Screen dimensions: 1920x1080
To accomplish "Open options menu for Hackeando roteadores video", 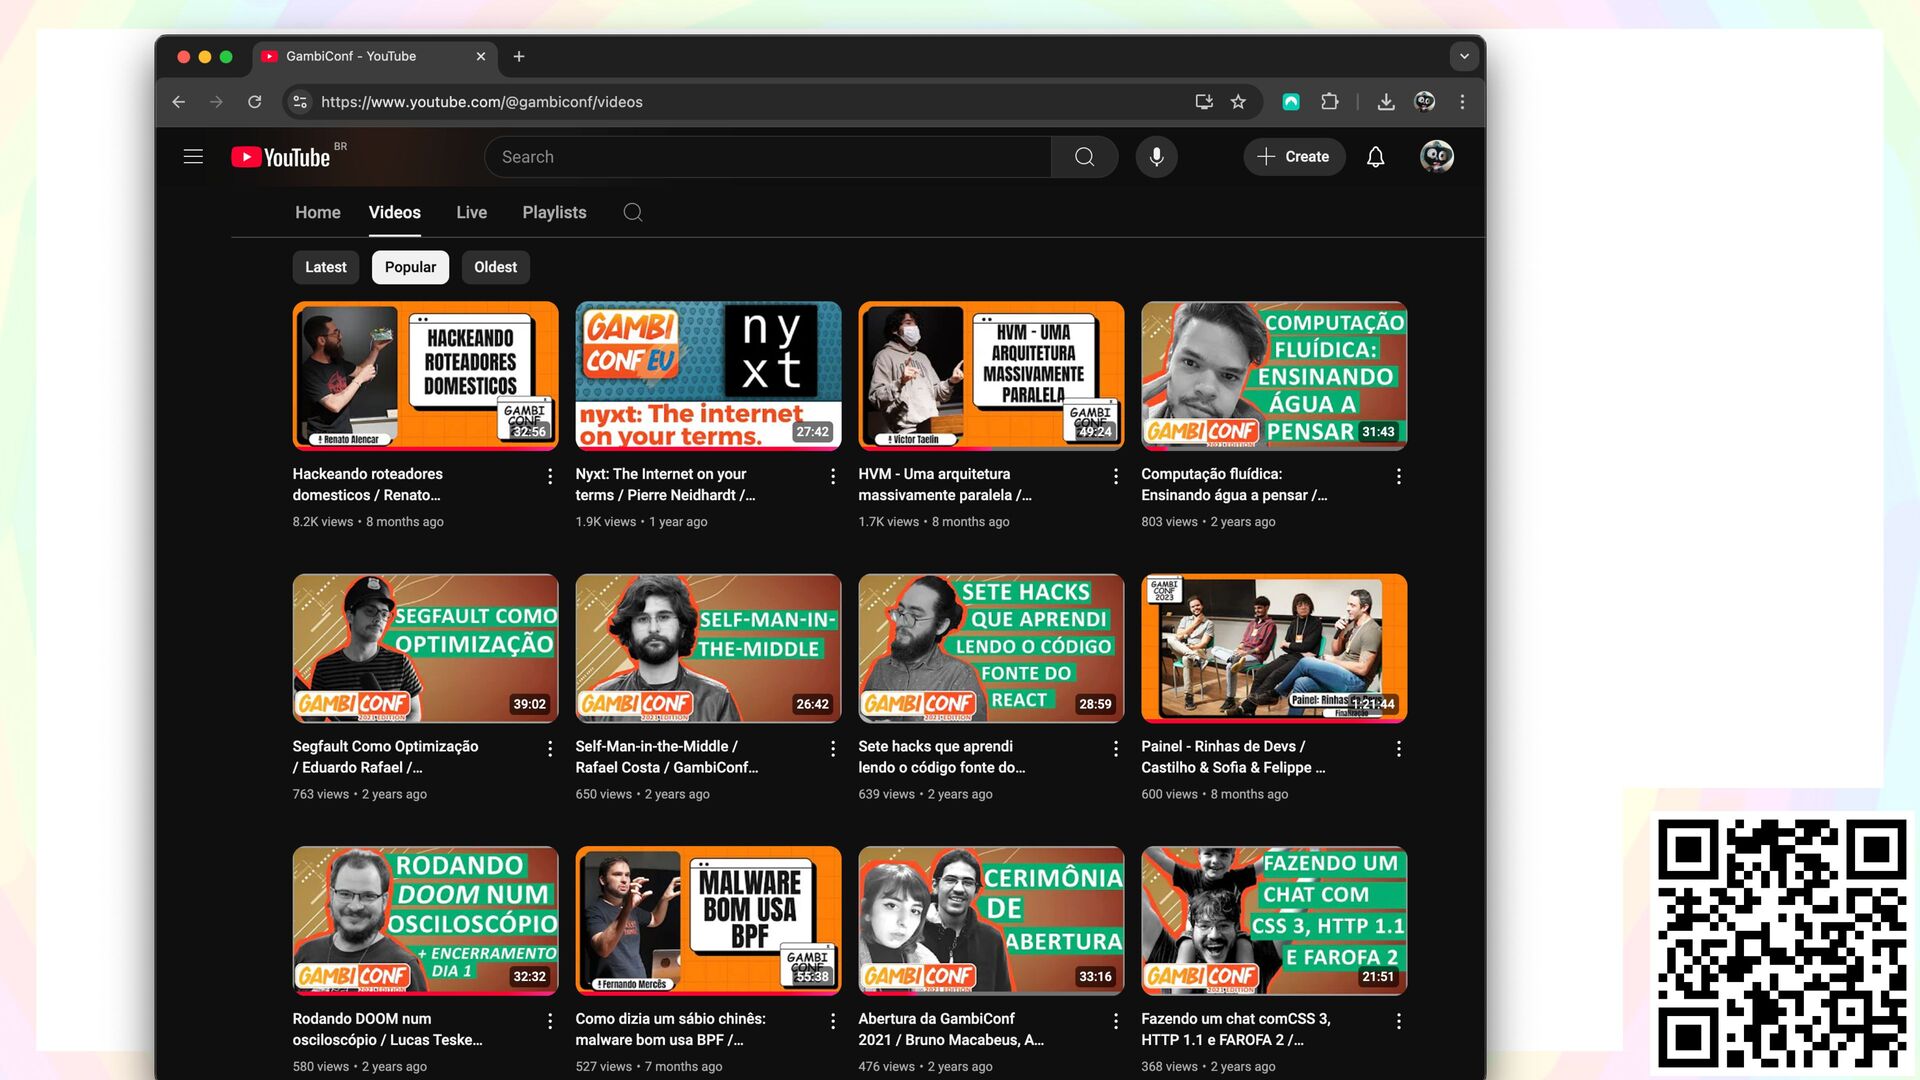I will point(550,477).
